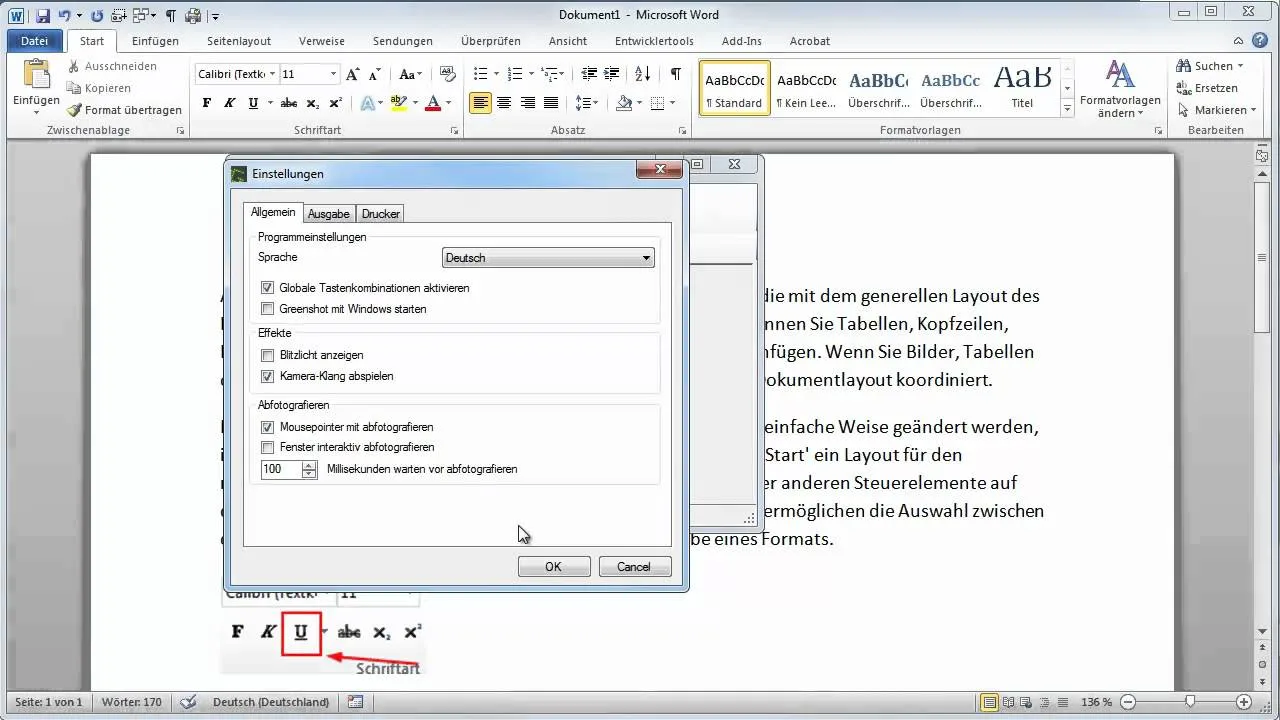The height and width of the screenshot is (720, 1280).
Task: Click the large Einfügen paste icon
Action: (x=36, y=76)
